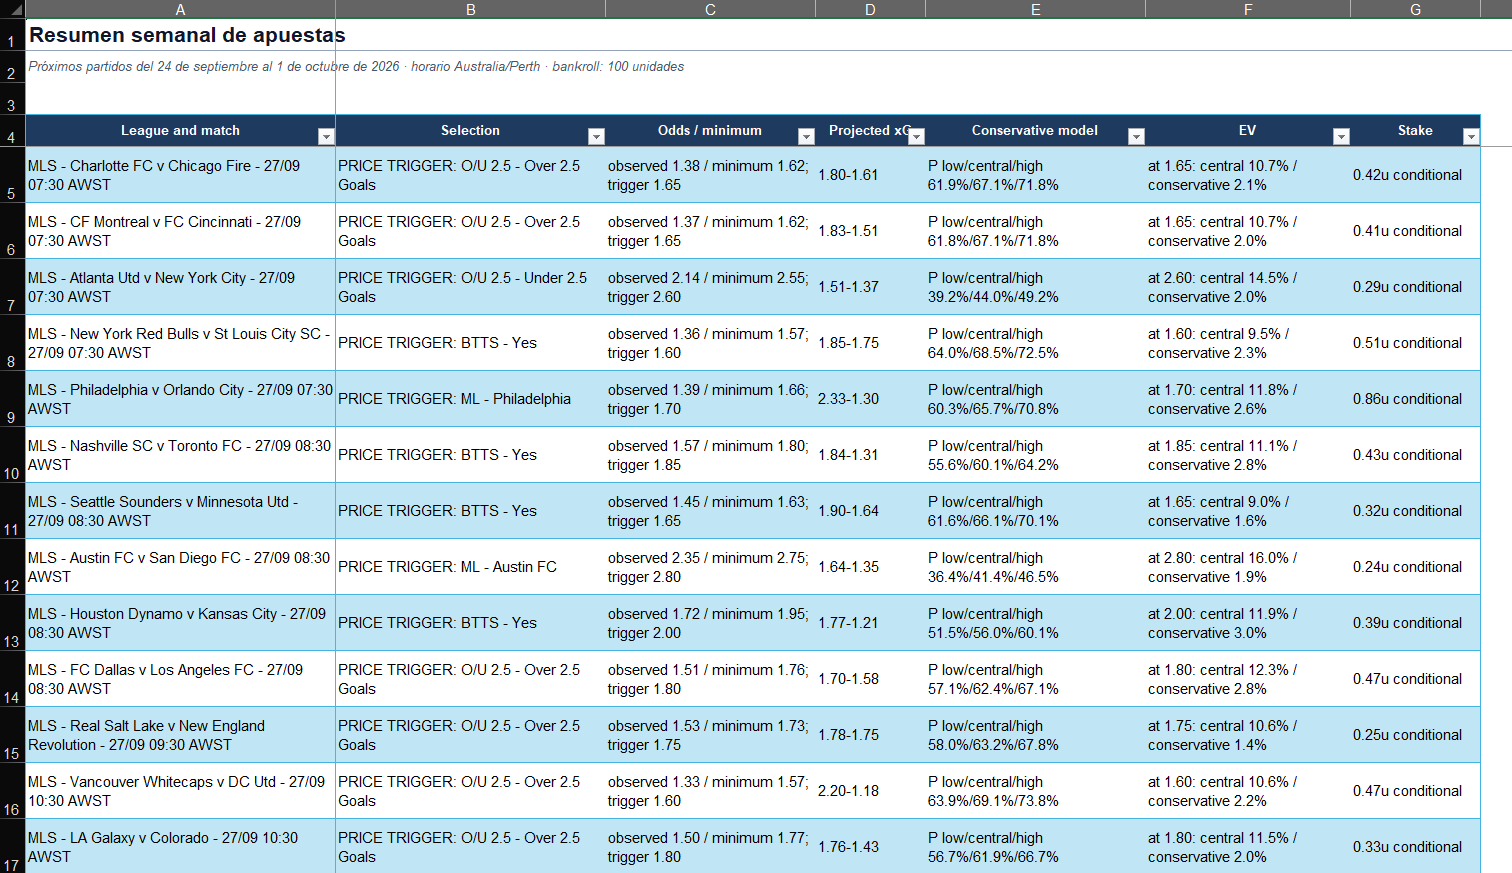Select row 4 header
Image resolution: width=1512 pixels, height=873 pixels.
pos(12,131)
